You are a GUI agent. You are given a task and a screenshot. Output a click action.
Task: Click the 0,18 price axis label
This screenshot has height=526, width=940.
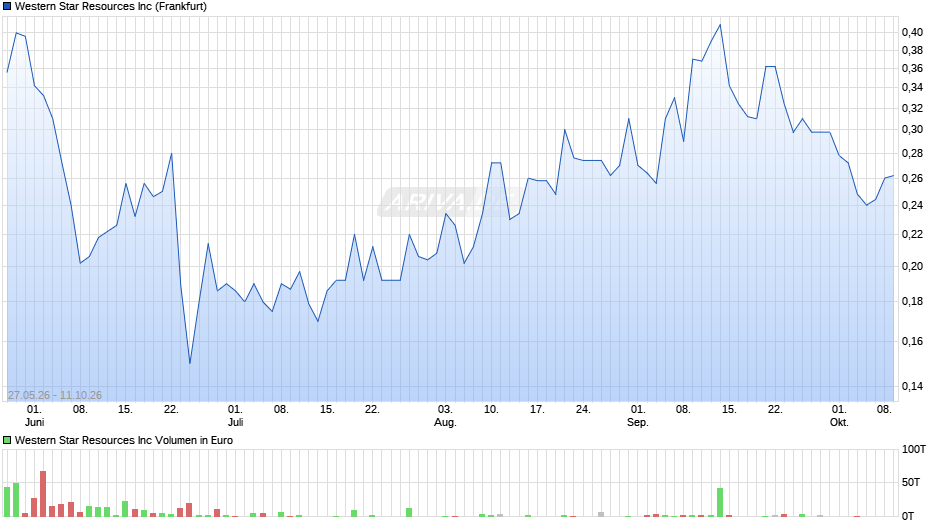[912, 301]
